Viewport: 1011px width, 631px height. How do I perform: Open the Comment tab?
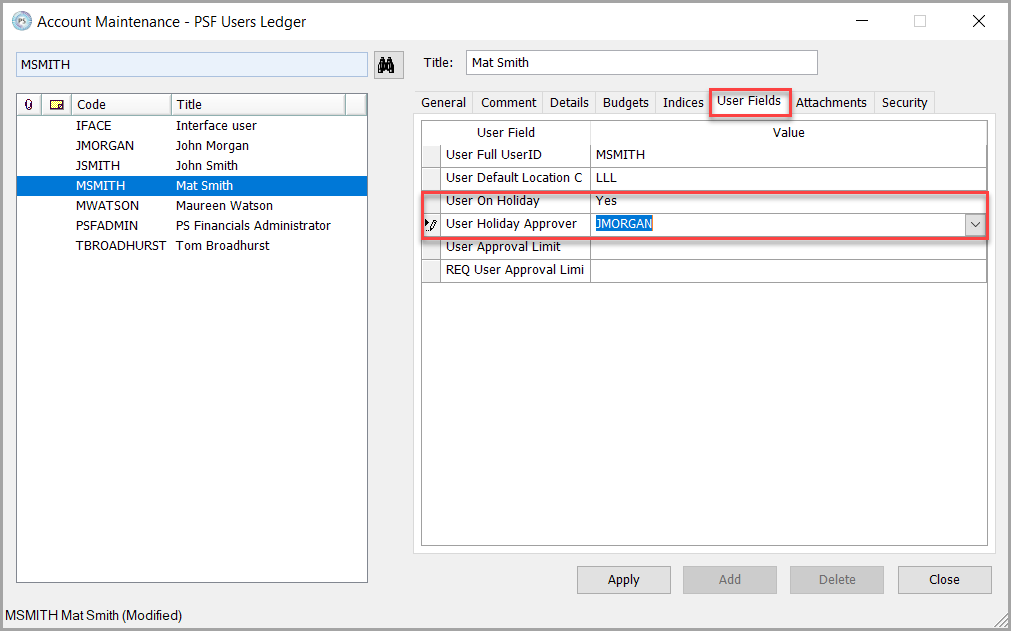tap(508, 102)
